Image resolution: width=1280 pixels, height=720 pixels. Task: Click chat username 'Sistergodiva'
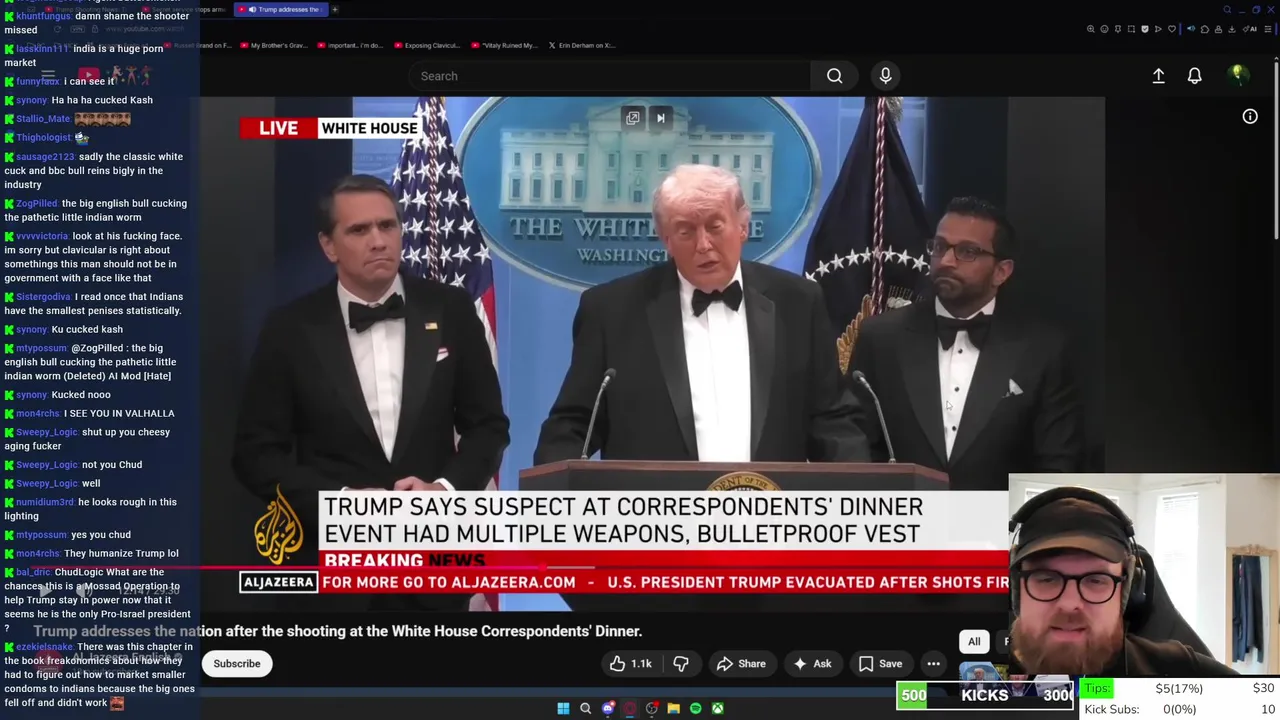[43, 297]
